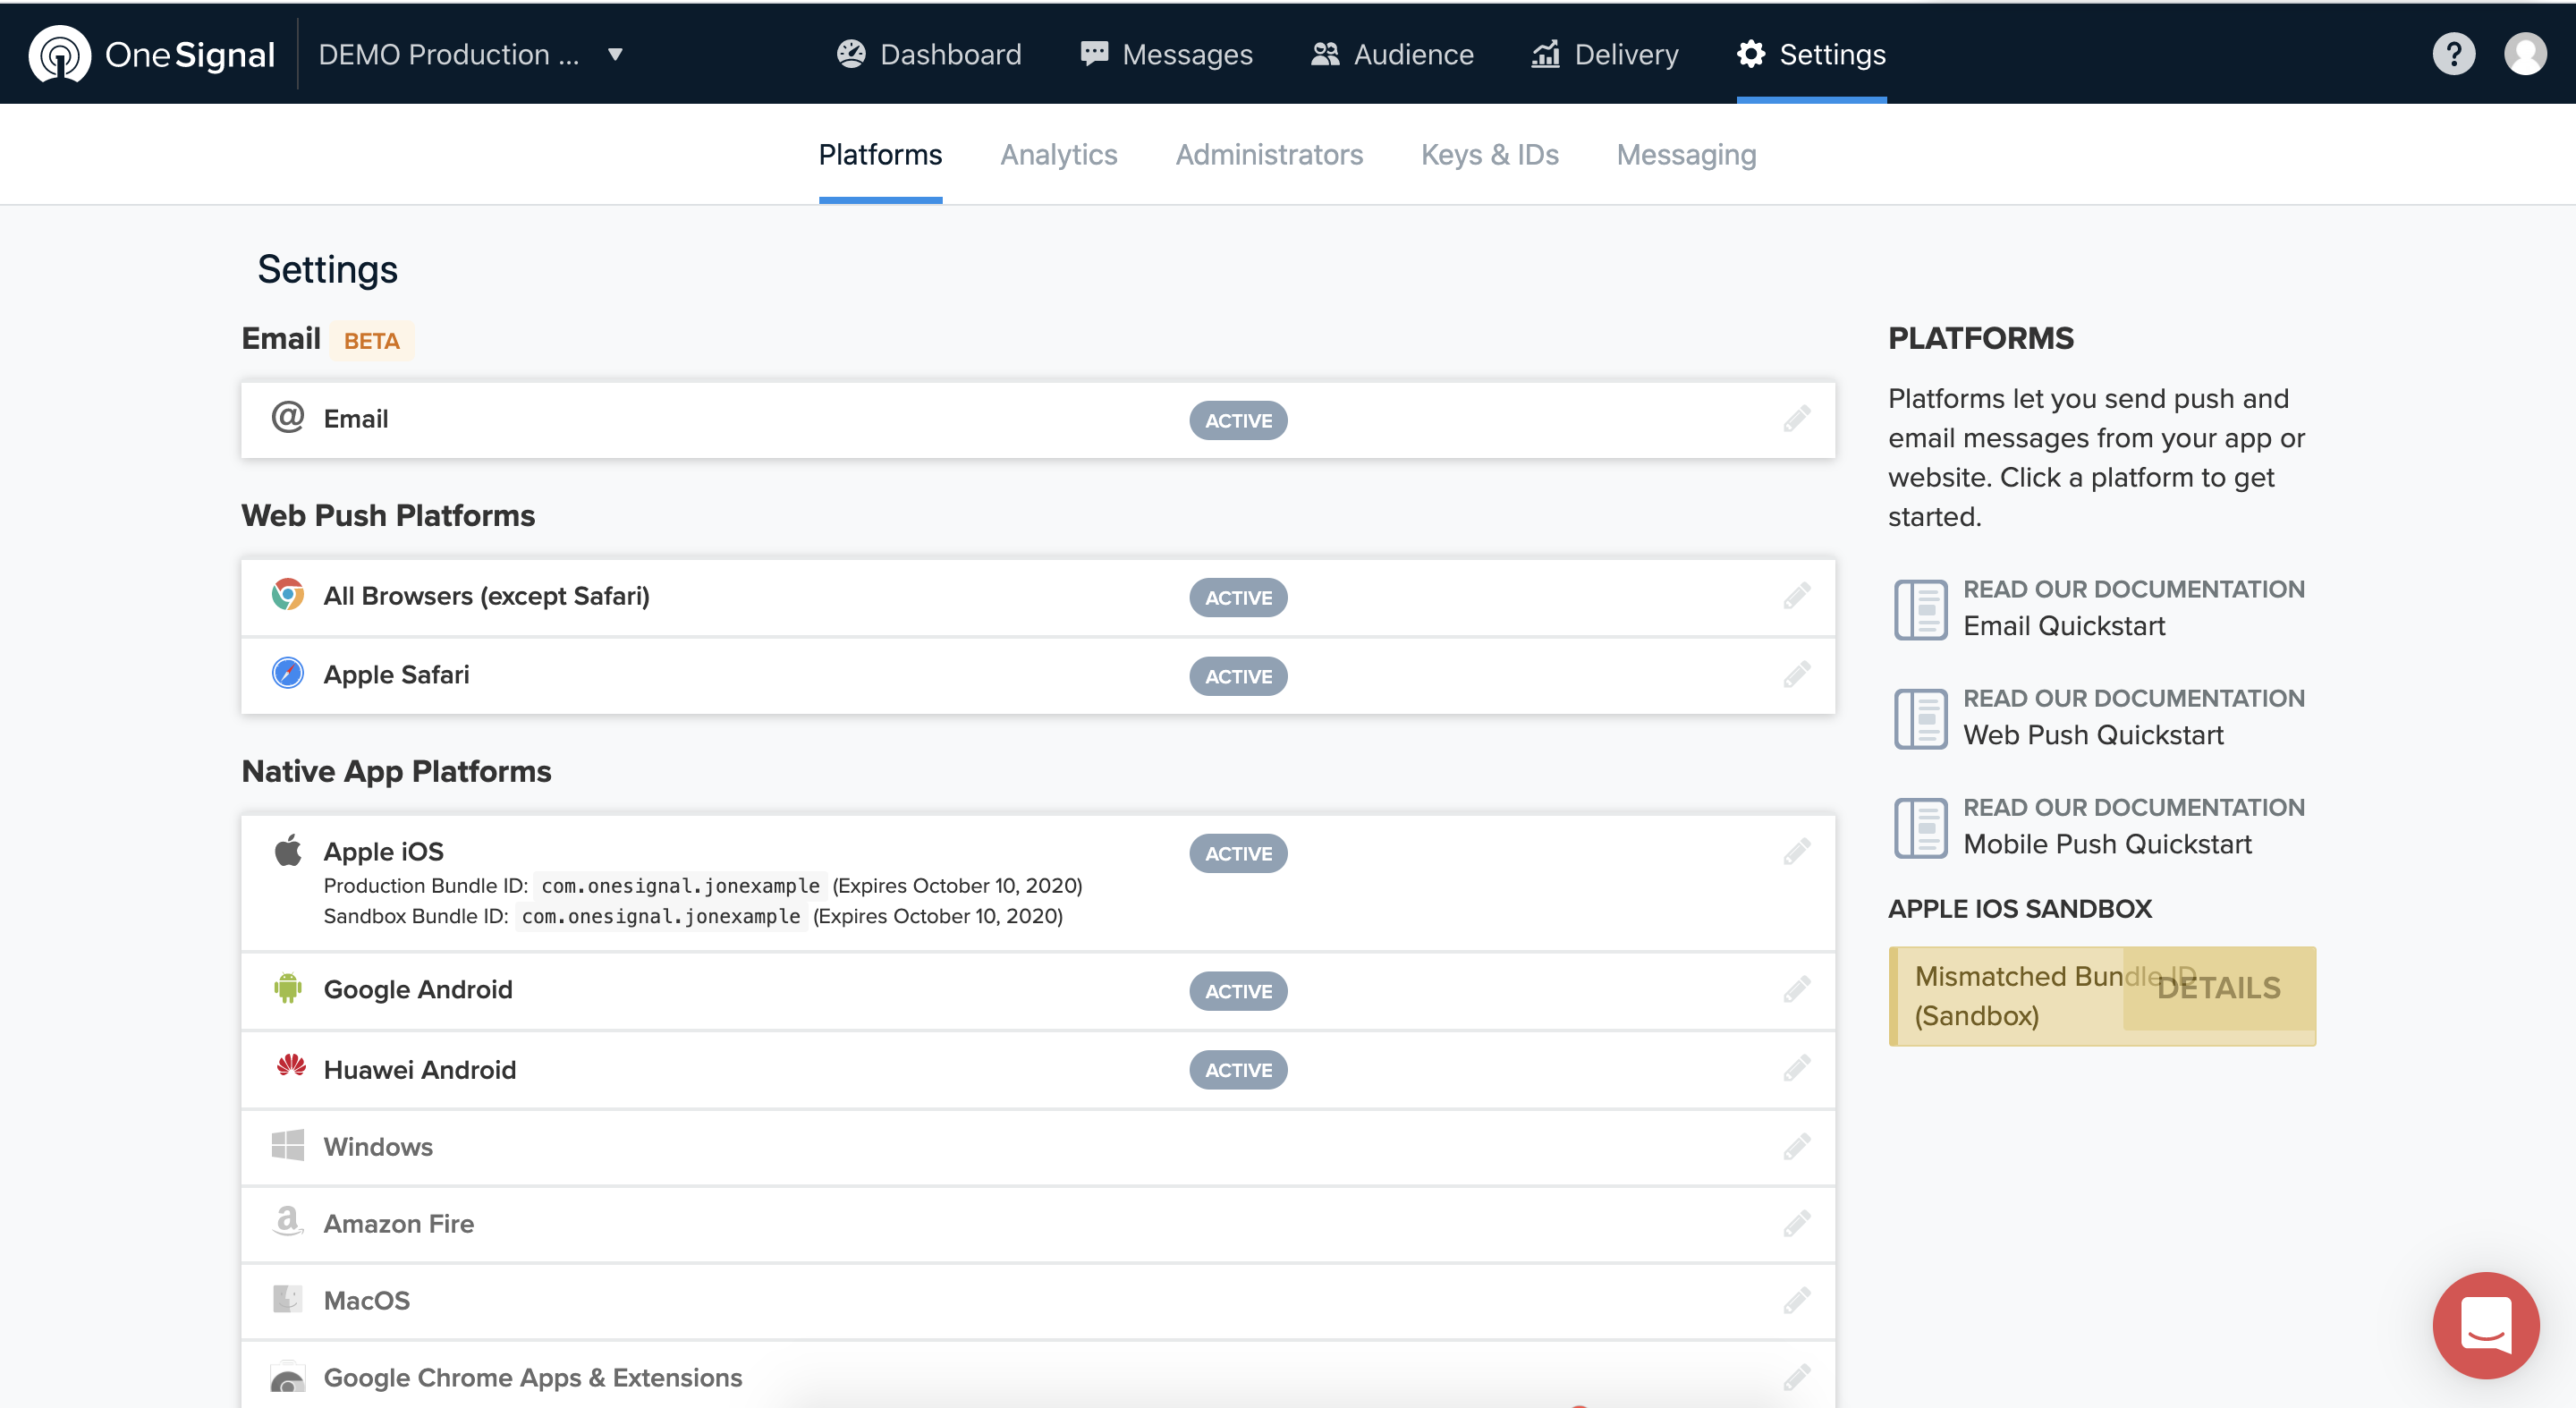Open the red chat support bubble

click(x=2485, y=1324)
